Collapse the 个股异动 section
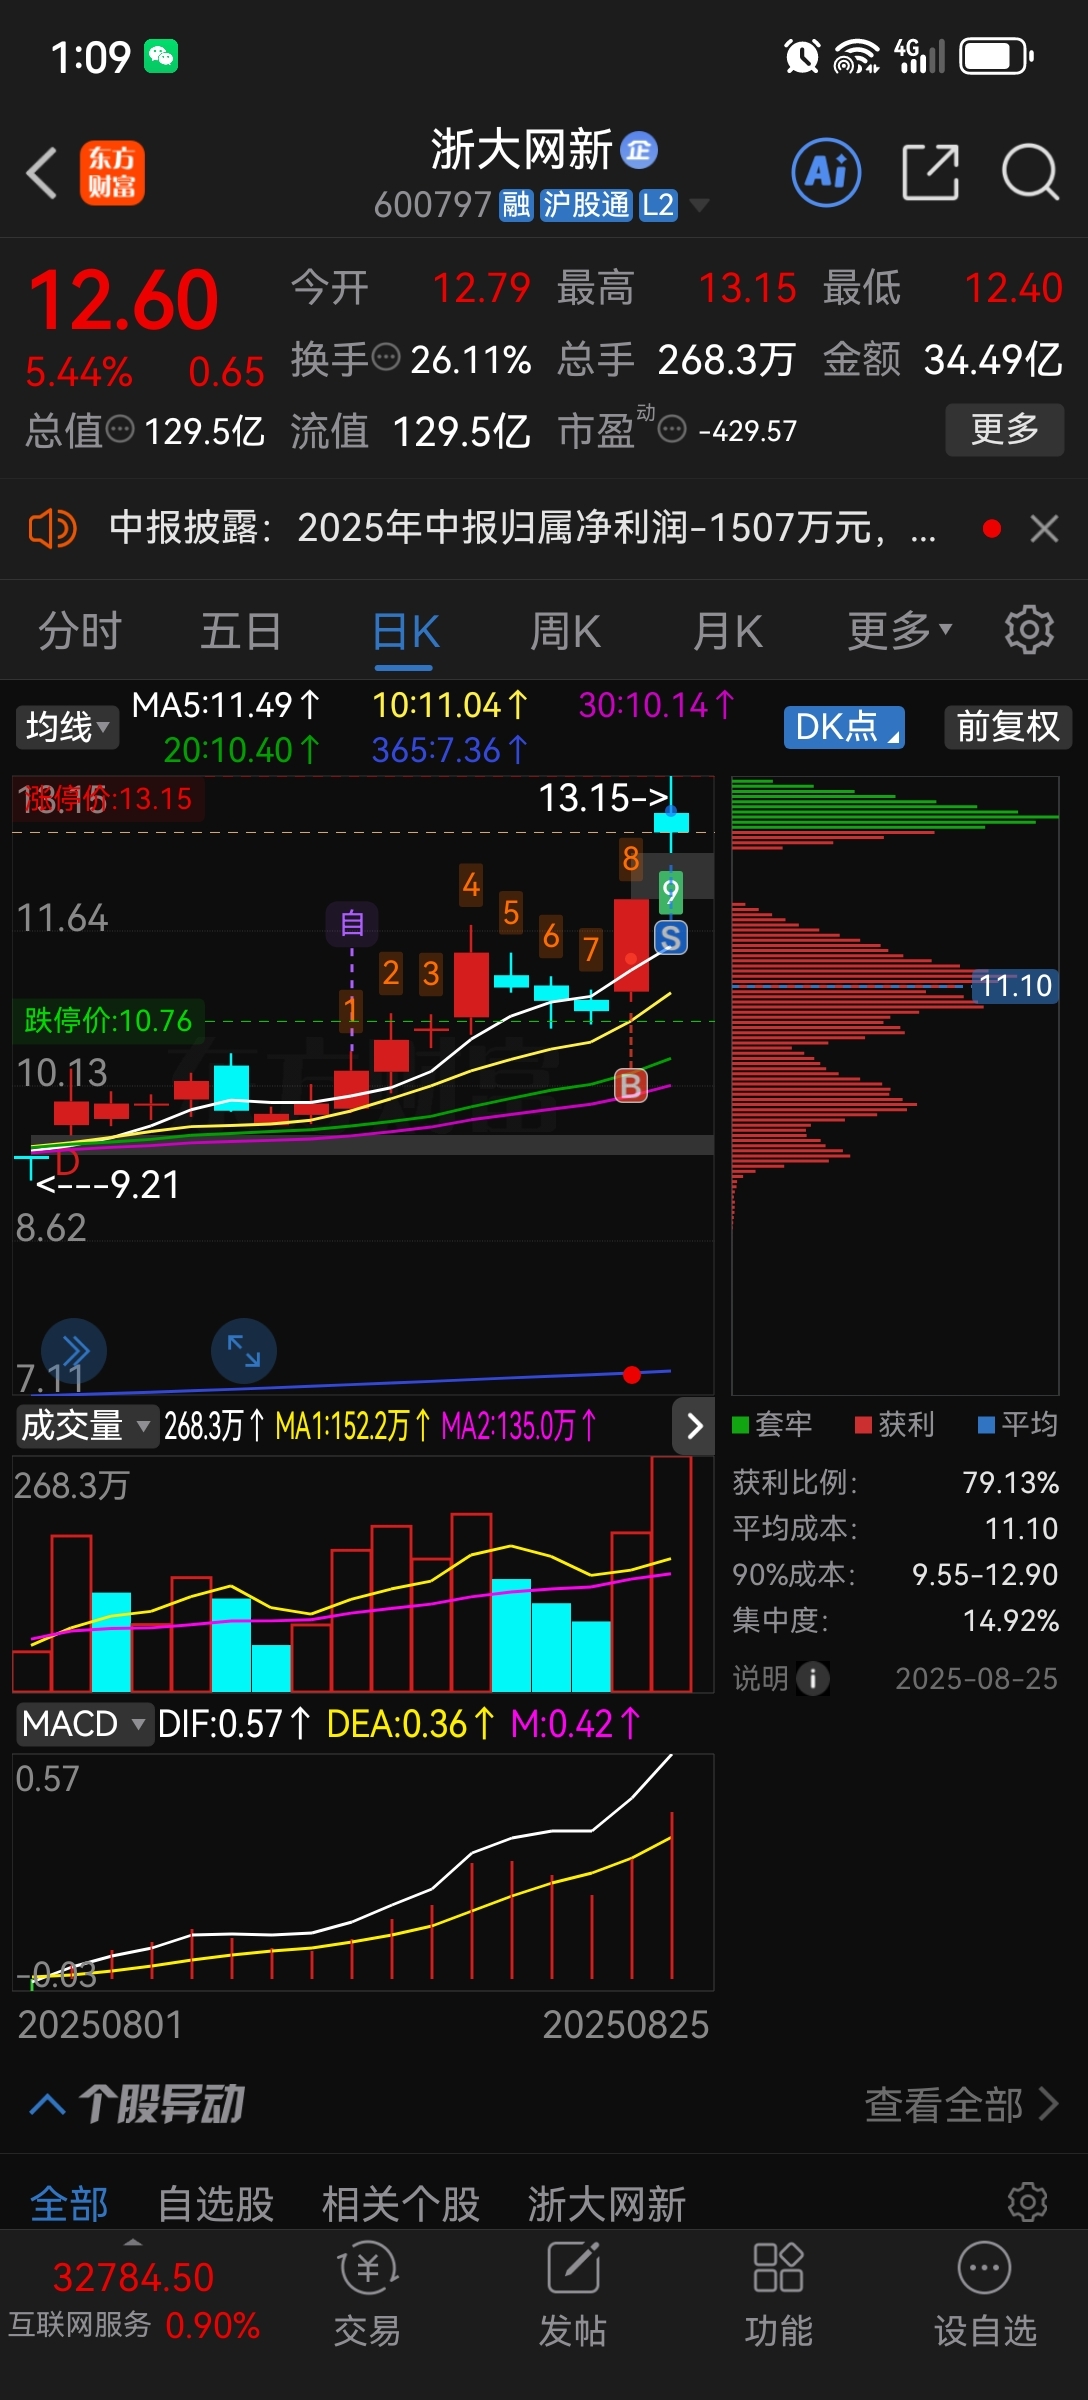1088x2400 pixels. [x=48, y=2105]
